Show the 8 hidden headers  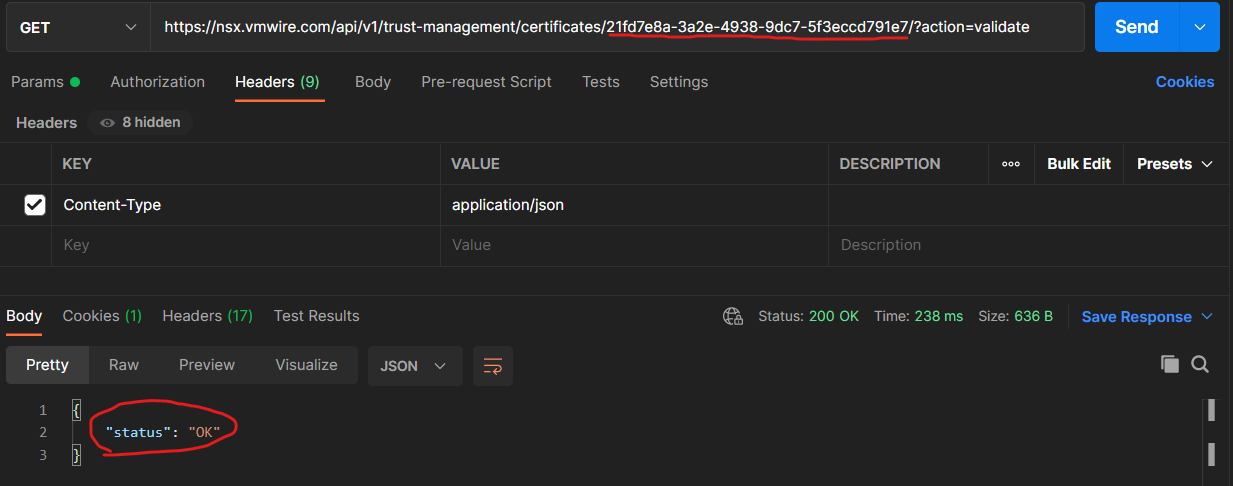click(140, 122)
